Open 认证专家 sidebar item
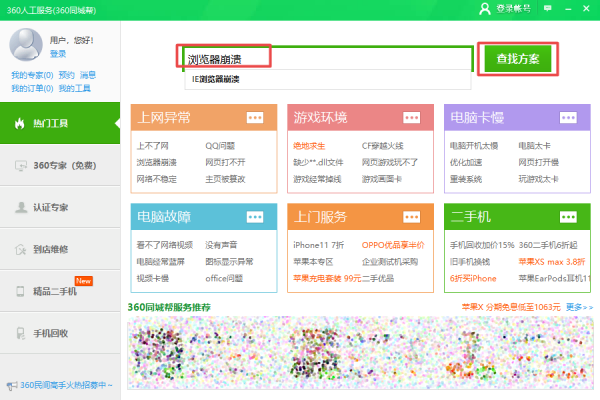The width and height of the screenshot is (600, 400). (x=60, y=207)
